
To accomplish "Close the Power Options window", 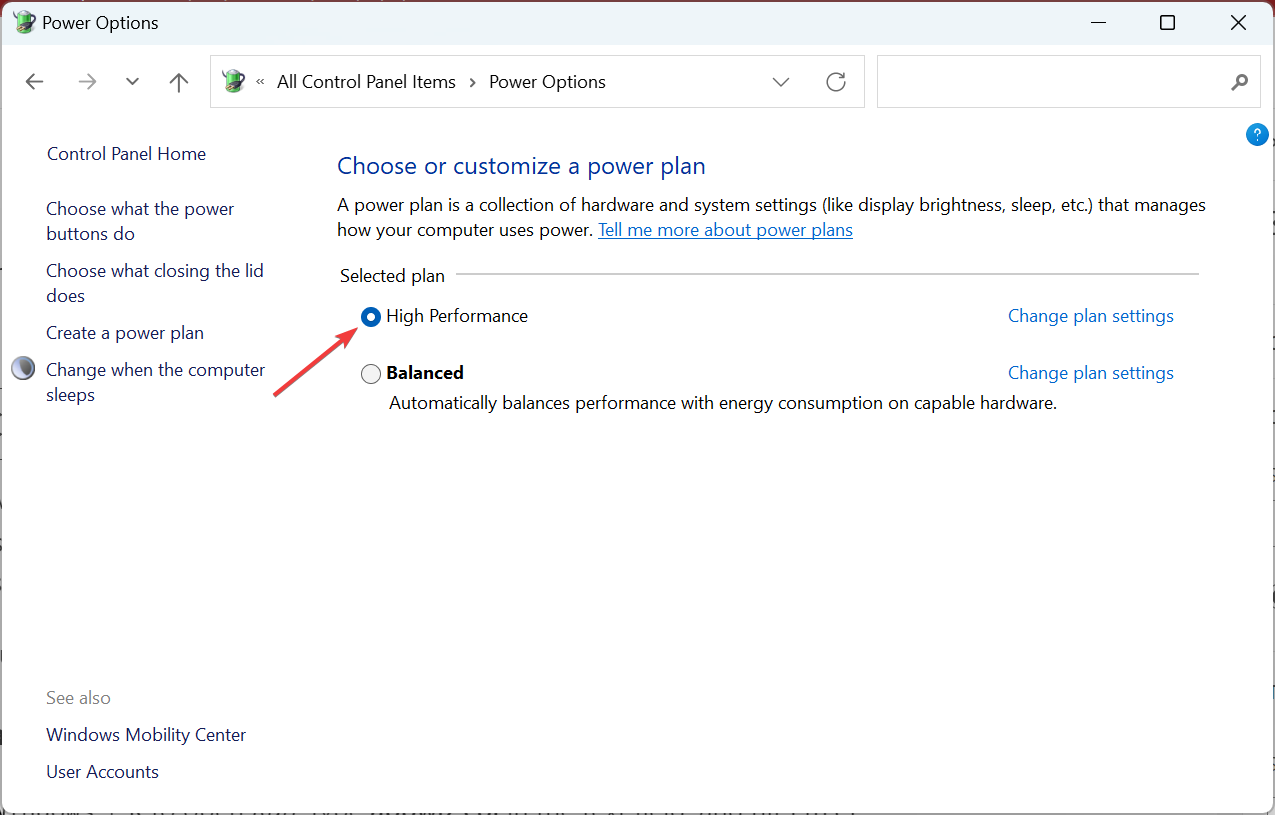I will coord(1240,23).
